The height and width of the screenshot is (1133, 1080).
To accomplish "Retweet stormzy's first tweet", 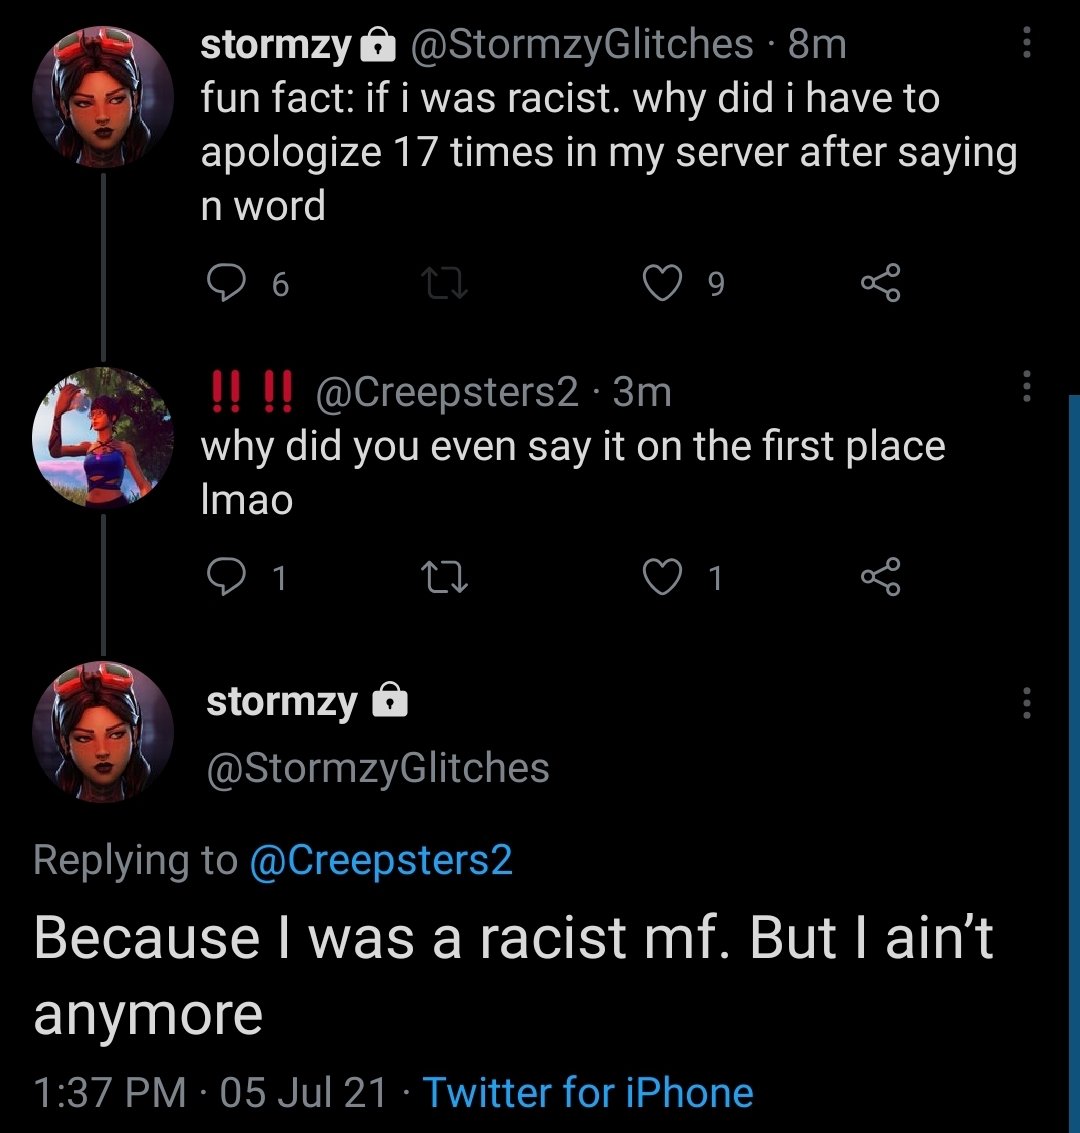I will click(x=443, y=285).
